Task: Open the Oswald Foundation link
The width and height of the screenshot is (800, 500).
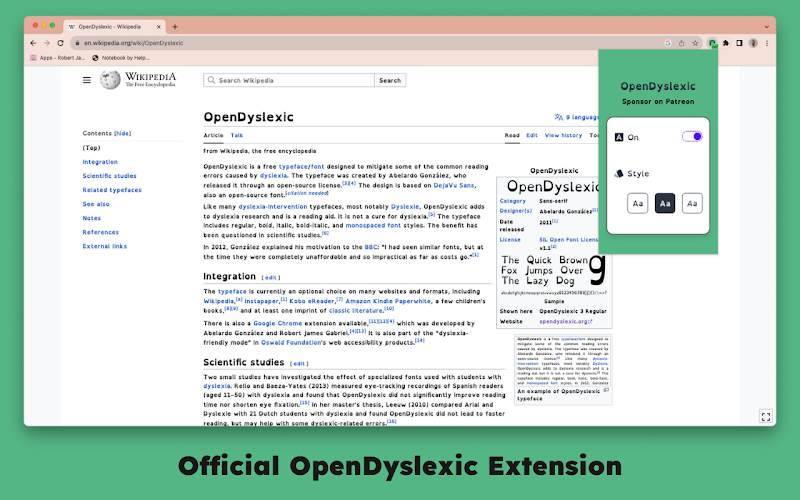Action: click(291, 342)
